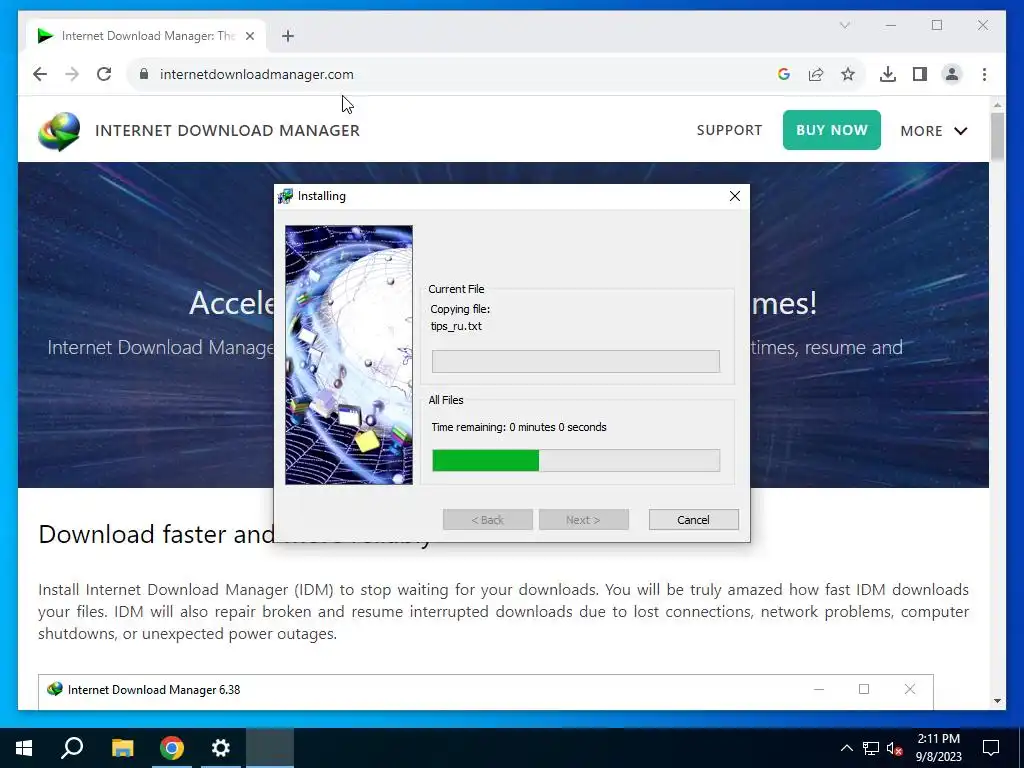This screenshot has width=1024, height=768.
Task: Bookmark this page with the star icon
Action: pos(848,74)
